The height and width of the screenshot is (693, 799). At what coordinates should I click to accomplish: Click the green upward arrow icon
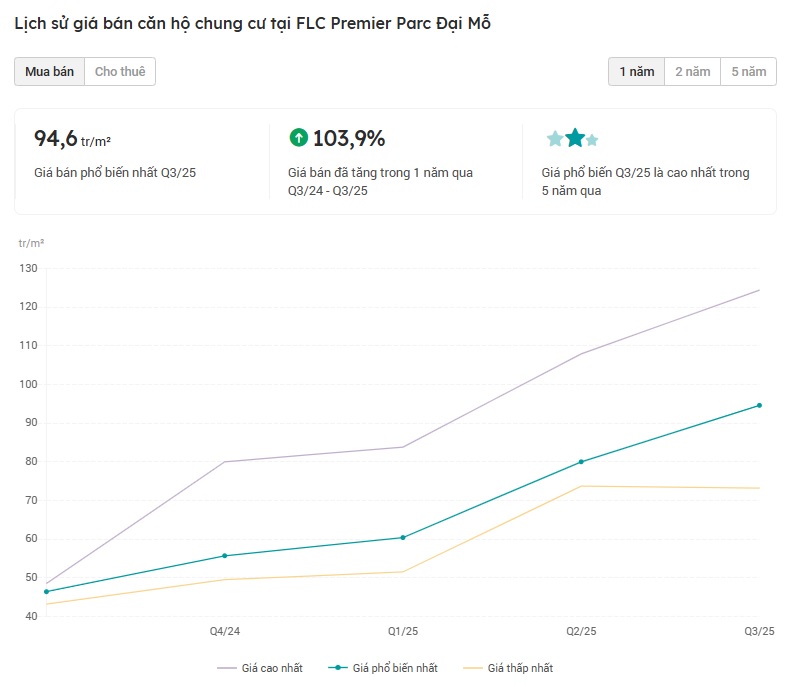coord(298,138)
